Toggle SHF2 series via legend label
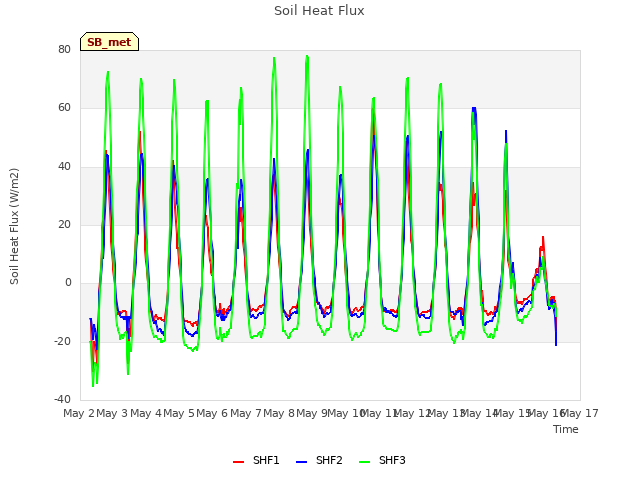Screen dimensions: 640x480 329,460
